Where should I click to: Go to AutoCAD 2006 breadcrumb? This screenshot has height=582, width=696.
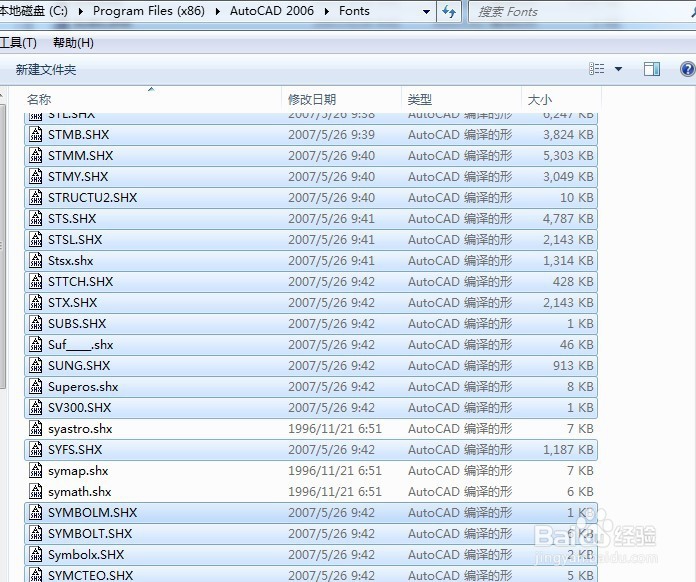(272, 11)
